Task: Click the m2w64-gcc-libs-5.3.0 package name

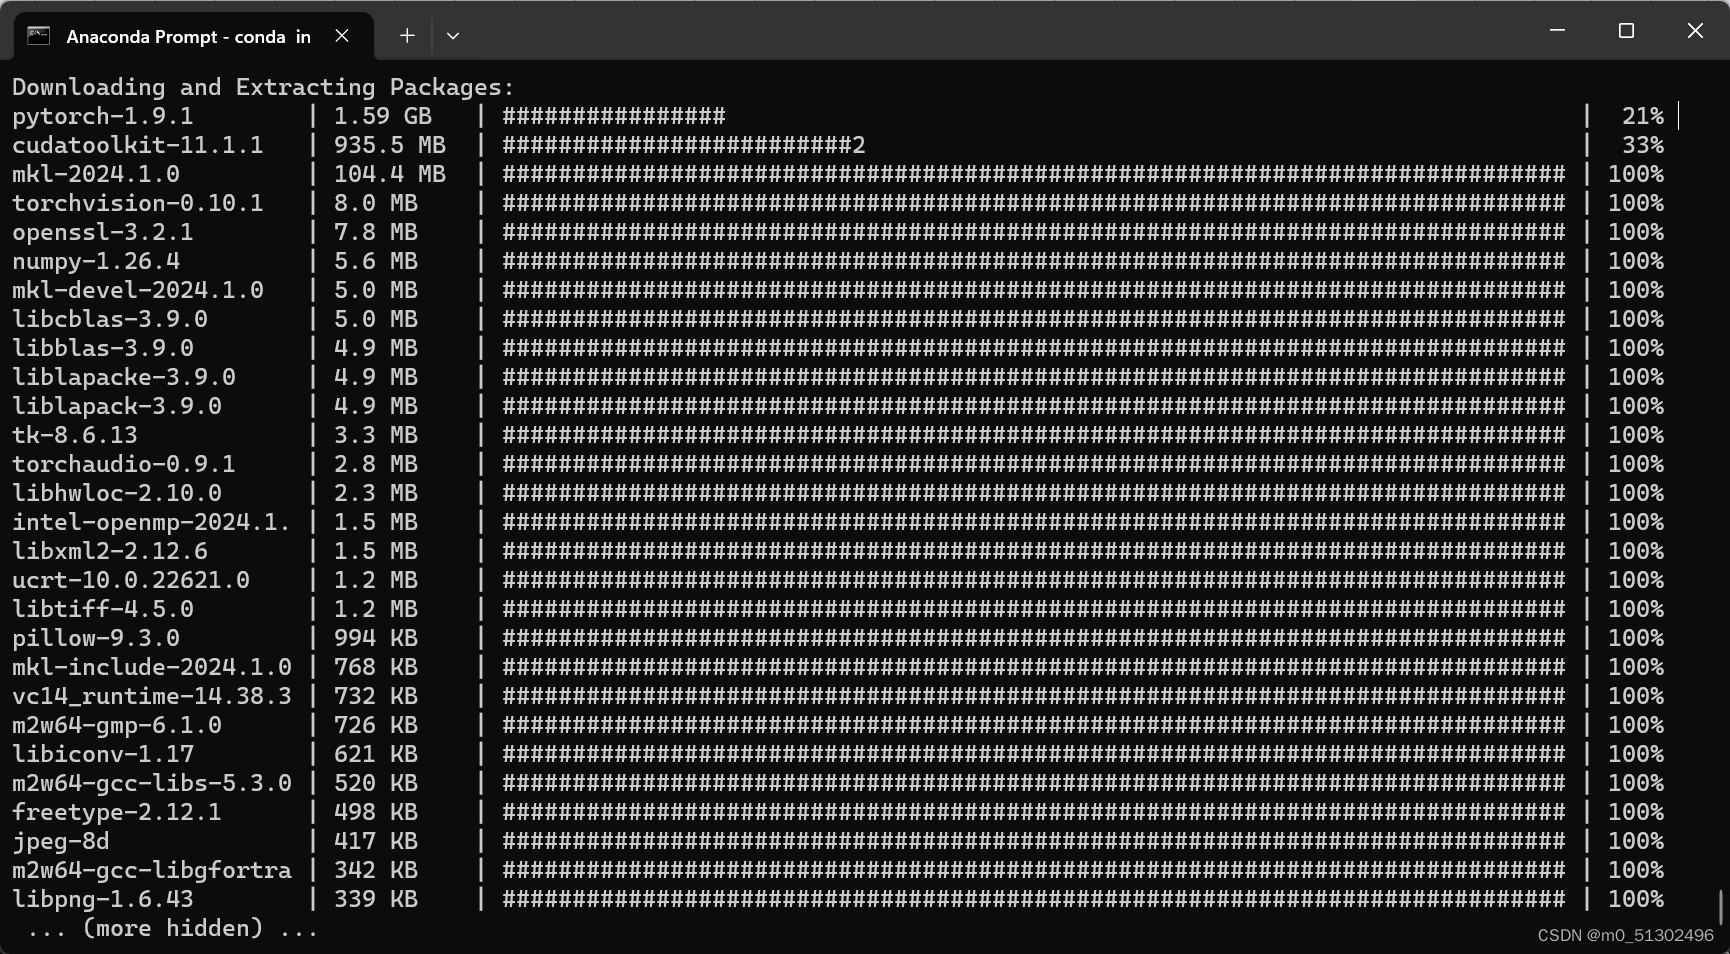Action: (x=152, y=783)
